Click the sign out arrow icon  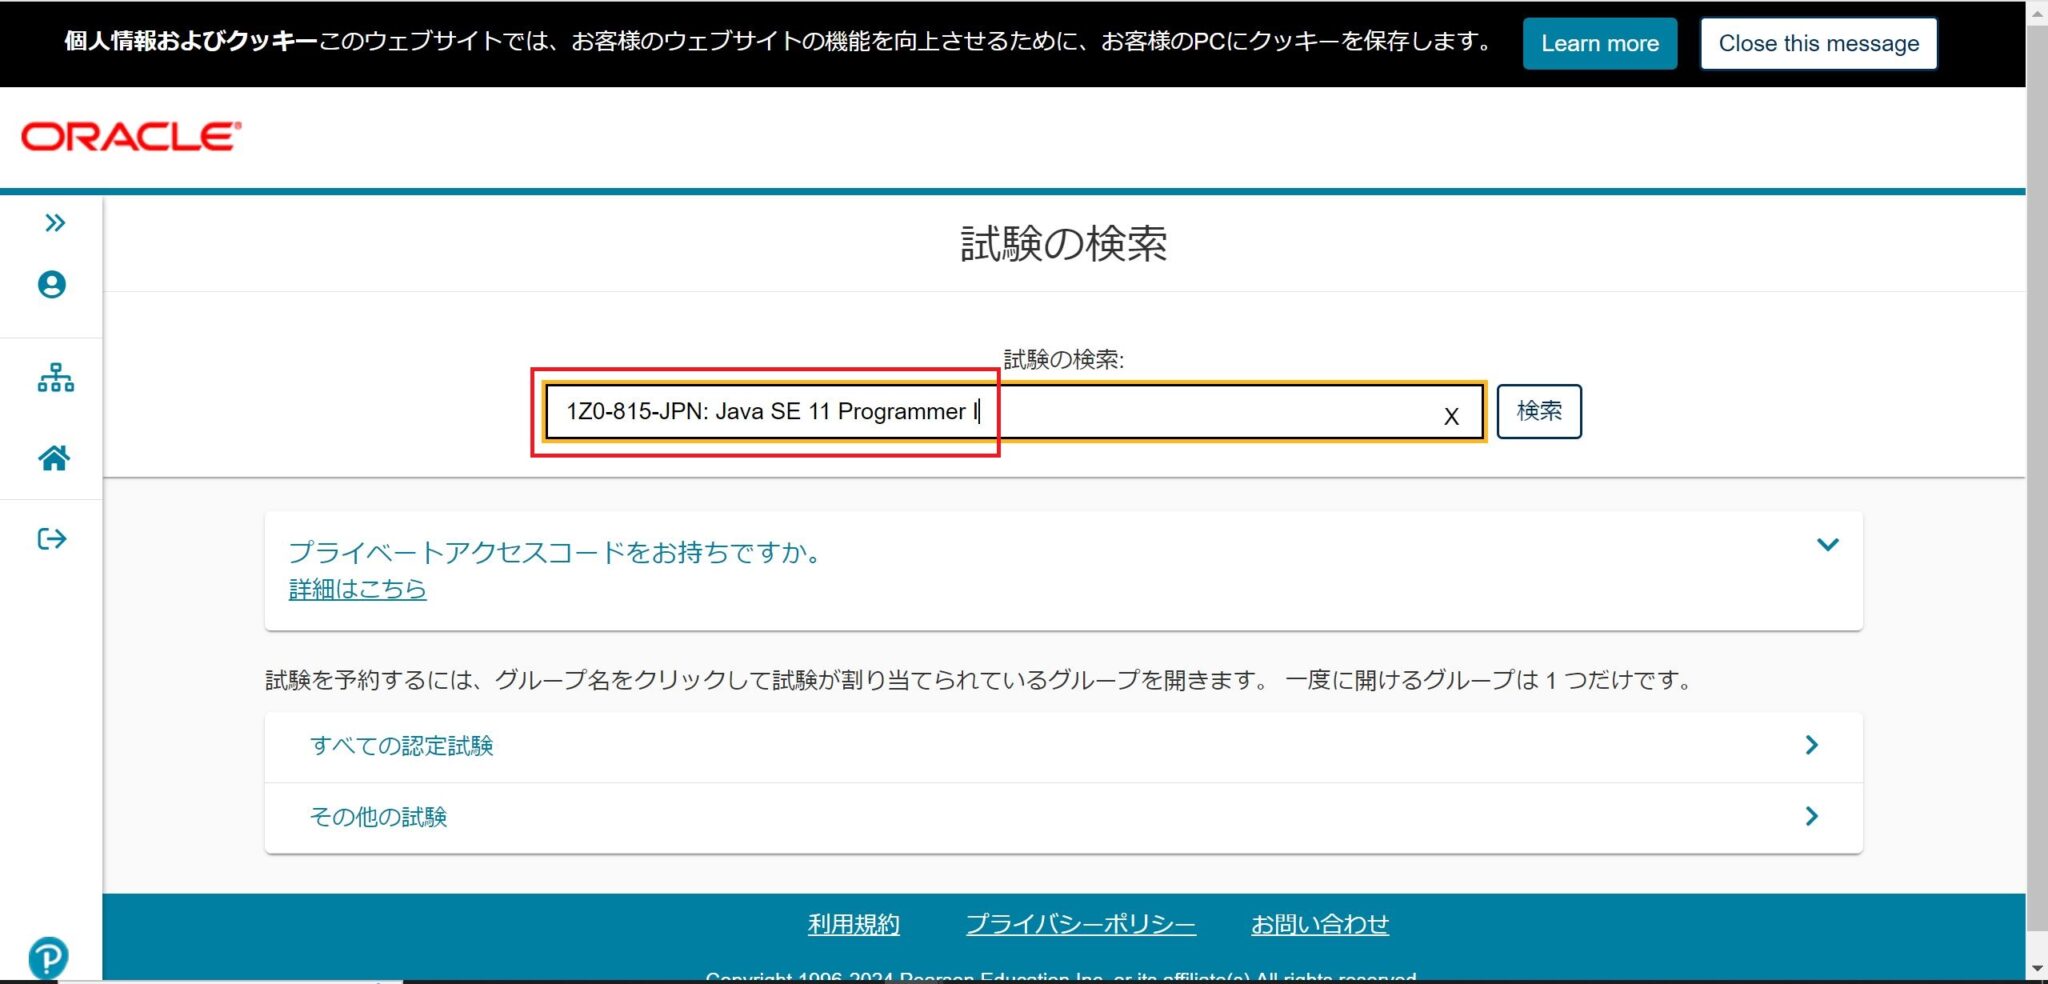(52, 539)
